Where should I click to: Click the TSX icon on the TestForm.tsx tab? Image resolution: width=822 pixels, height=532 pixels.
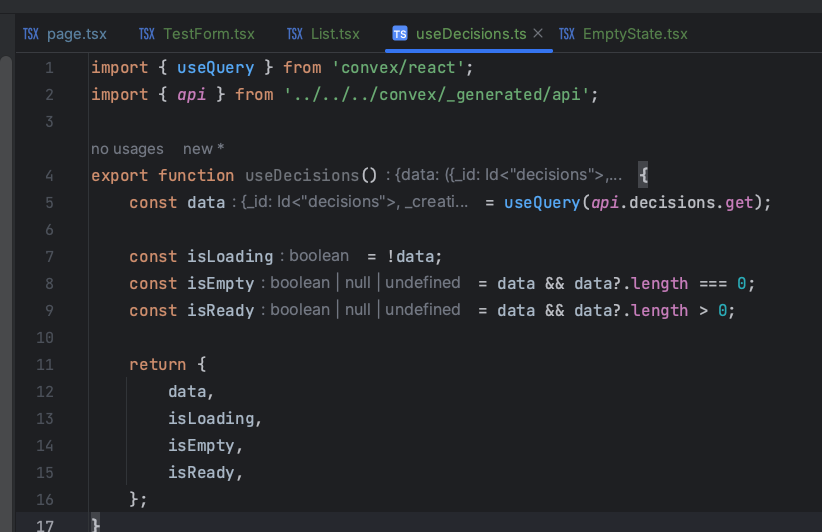pyautogui.click(x=147, y=34)
